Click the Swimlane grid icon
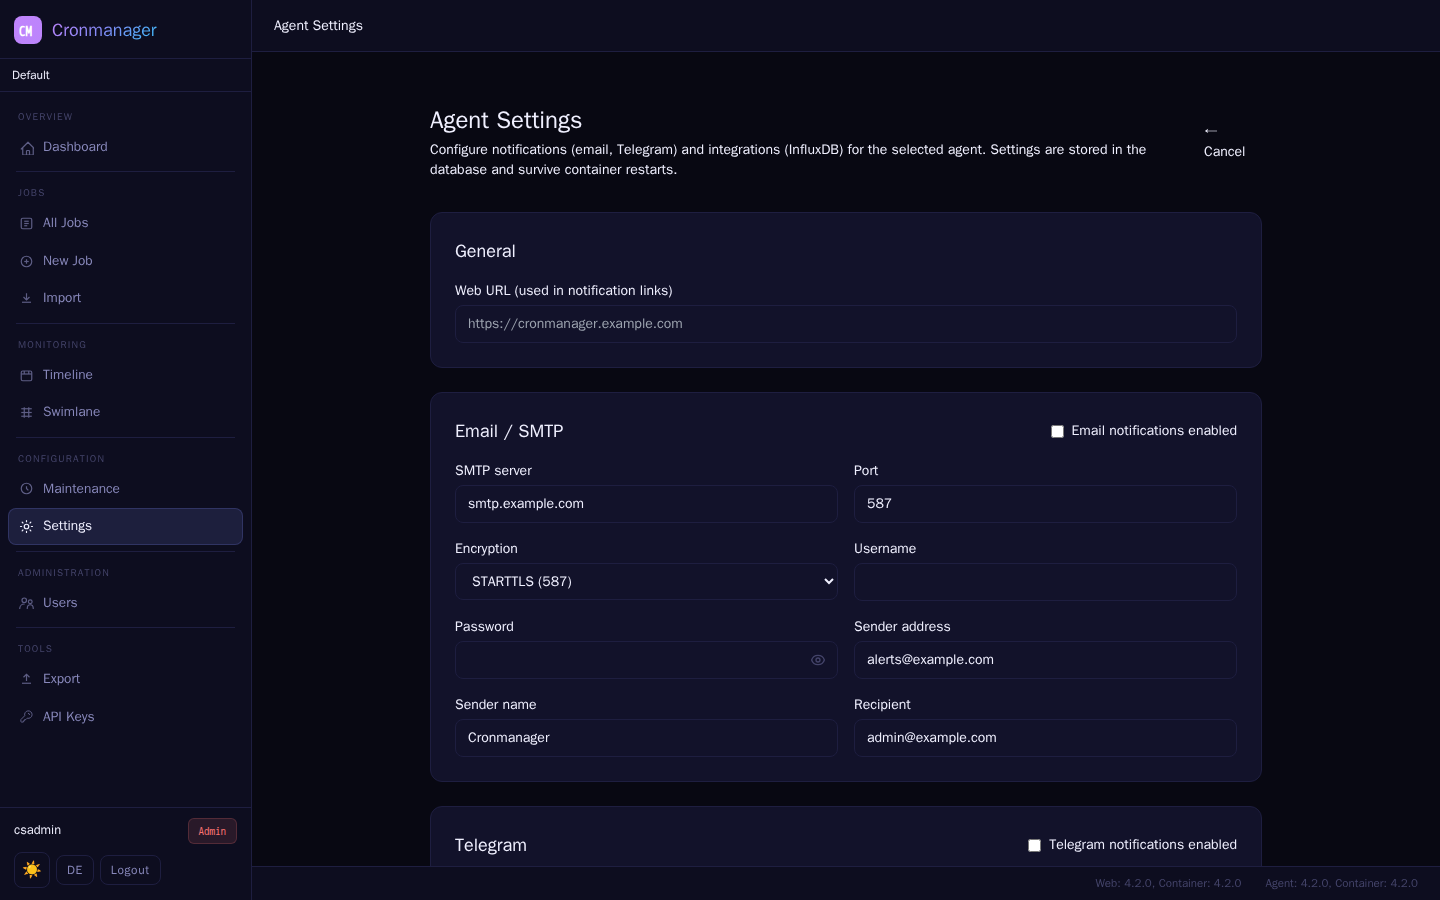The image size is (1440, 900). (27, 413)
